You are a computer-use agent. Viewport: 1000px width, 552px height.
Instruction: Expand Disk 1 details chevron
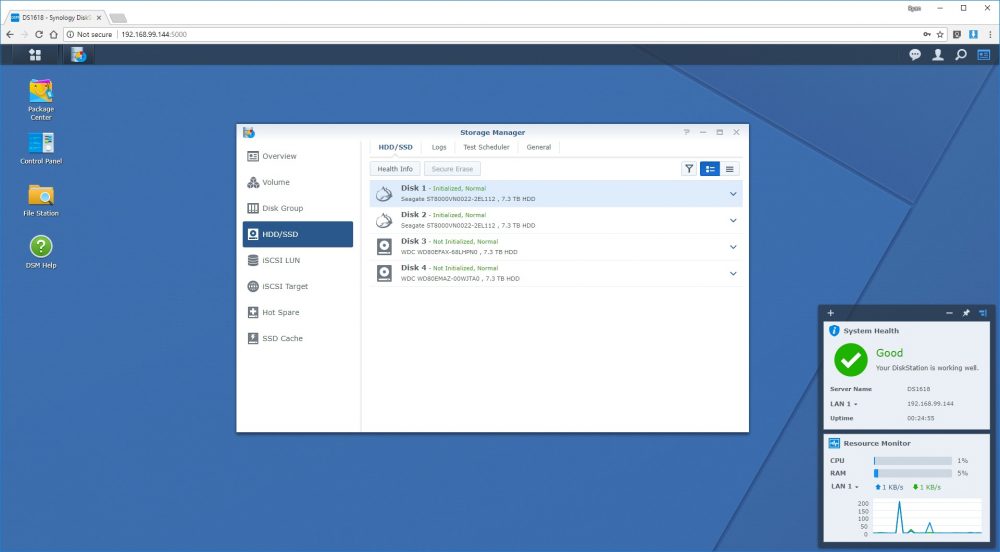point(733,194)
